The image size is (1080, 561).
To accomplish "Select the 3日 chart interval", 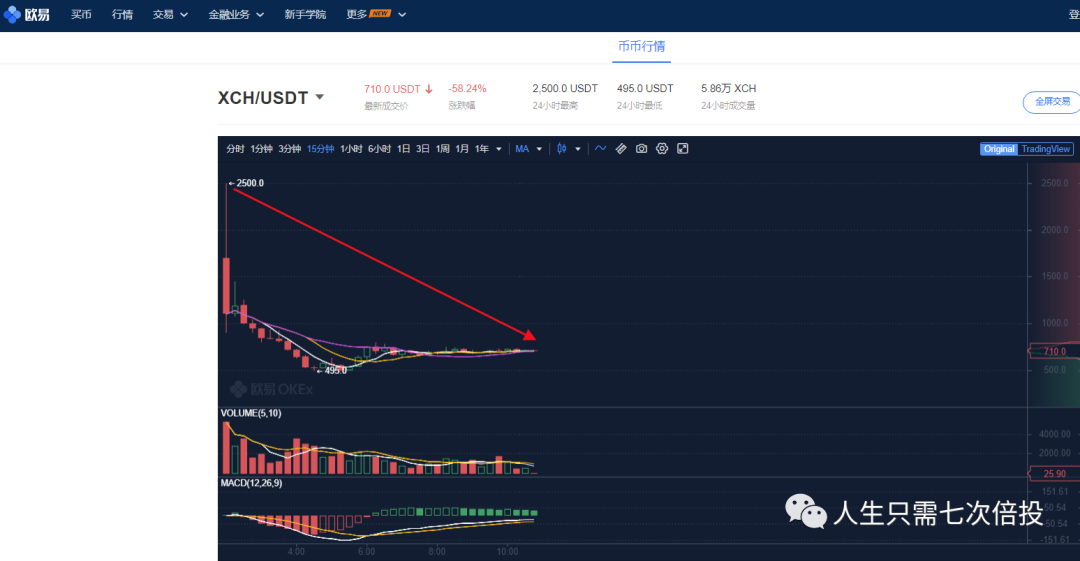I will tap(423, 149).
